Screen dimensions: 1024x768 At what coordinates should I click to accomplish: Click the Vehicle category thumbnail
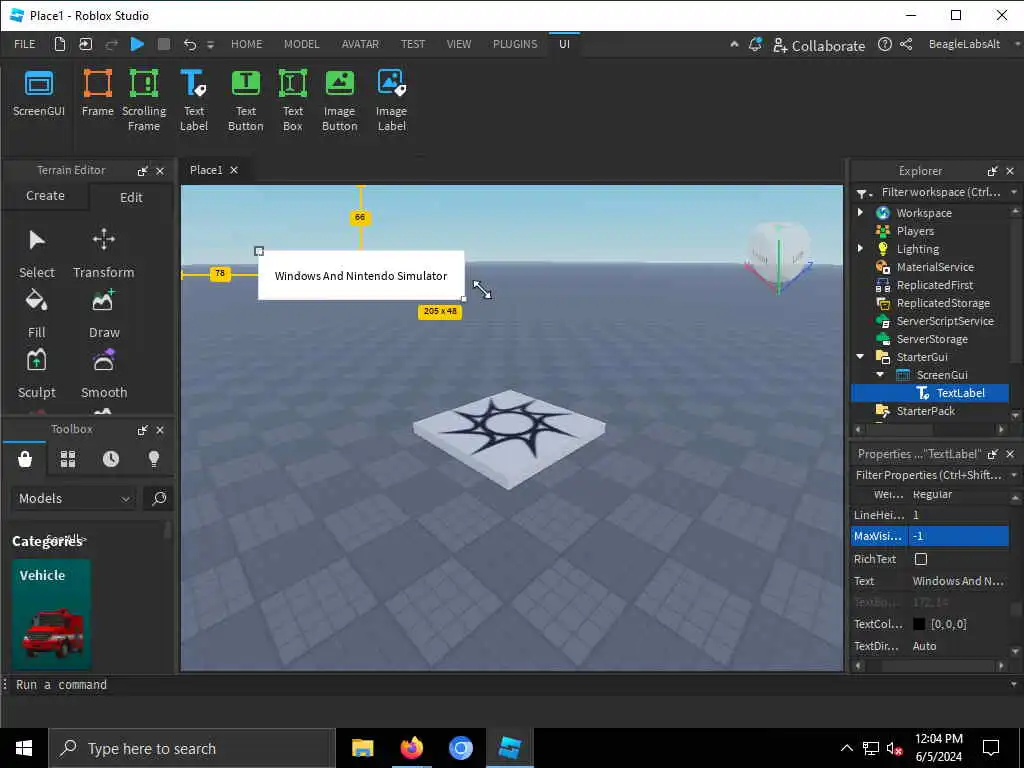[x=51, y=614]
